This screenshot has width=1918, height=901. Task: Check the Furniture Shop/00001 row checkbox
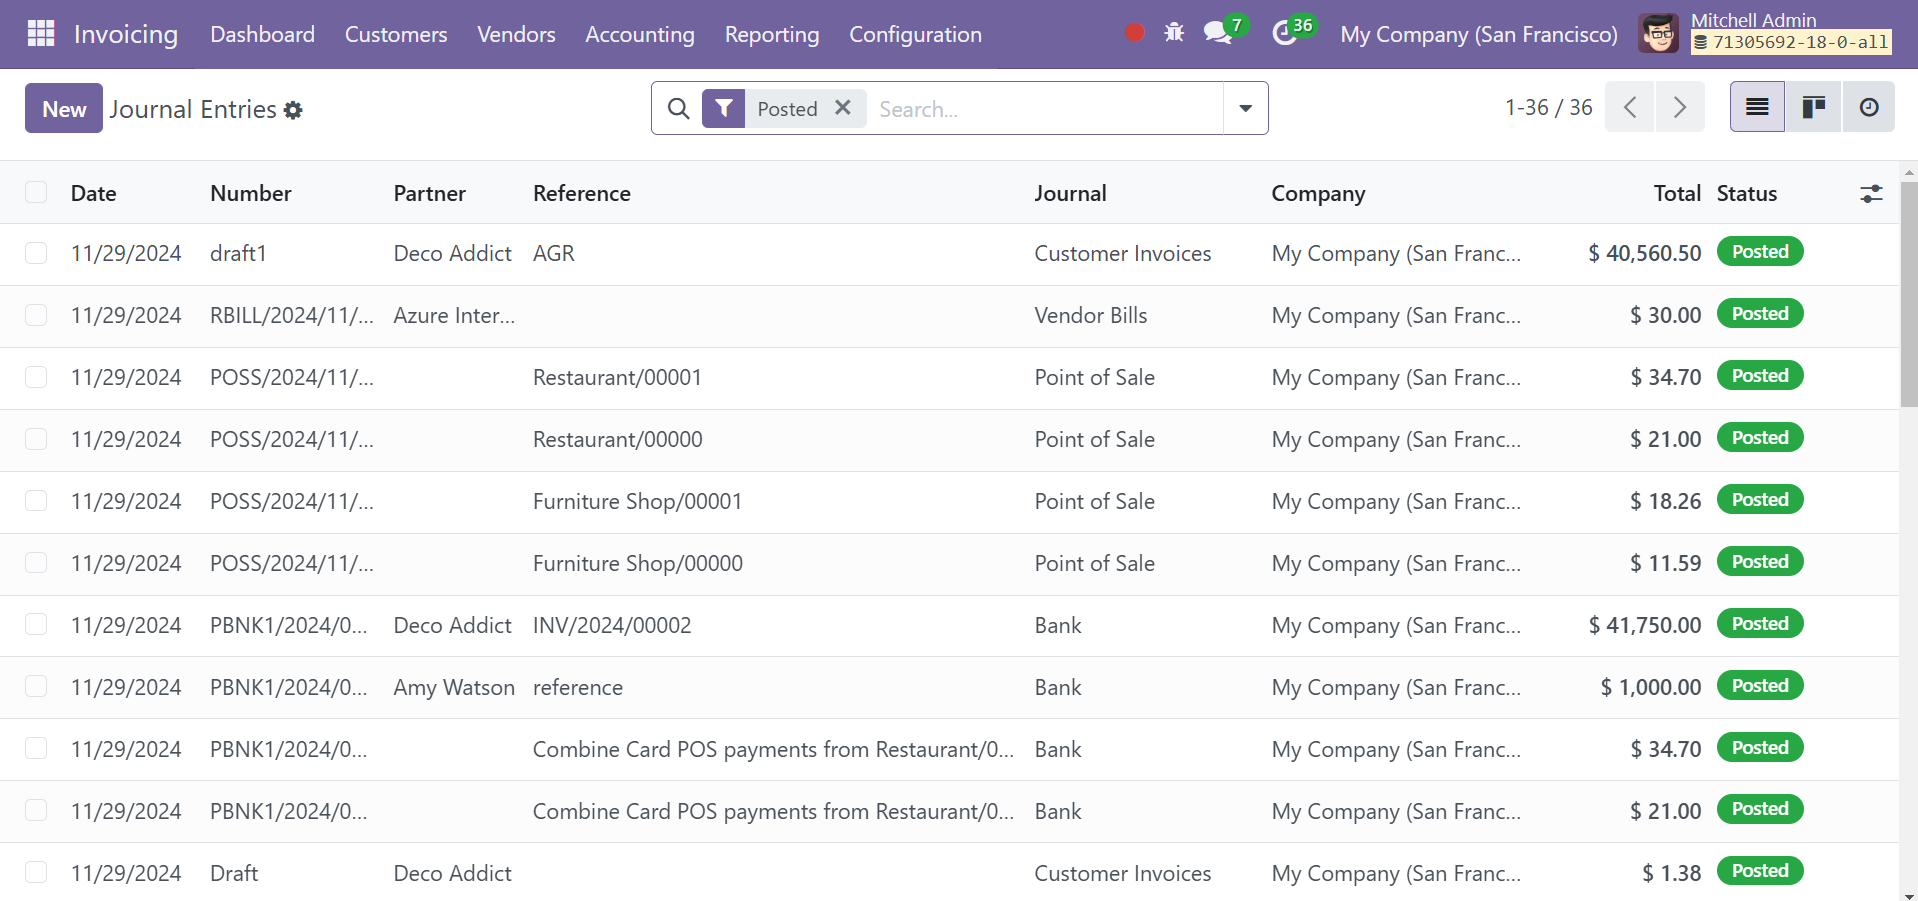(x=36, y=501)
